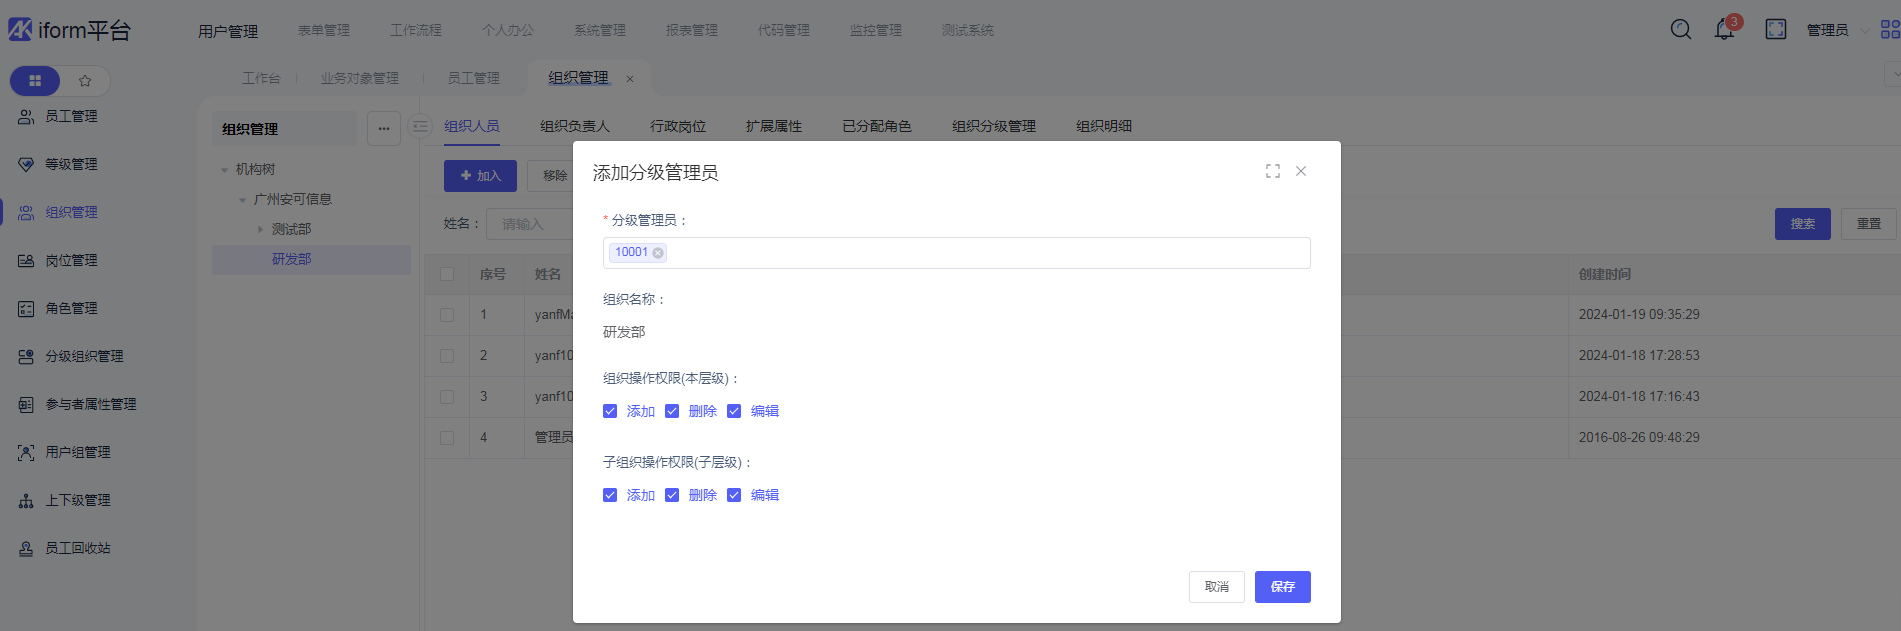Select 研发部 in the organization tree
1901x631 pixels.
point(291,259)
